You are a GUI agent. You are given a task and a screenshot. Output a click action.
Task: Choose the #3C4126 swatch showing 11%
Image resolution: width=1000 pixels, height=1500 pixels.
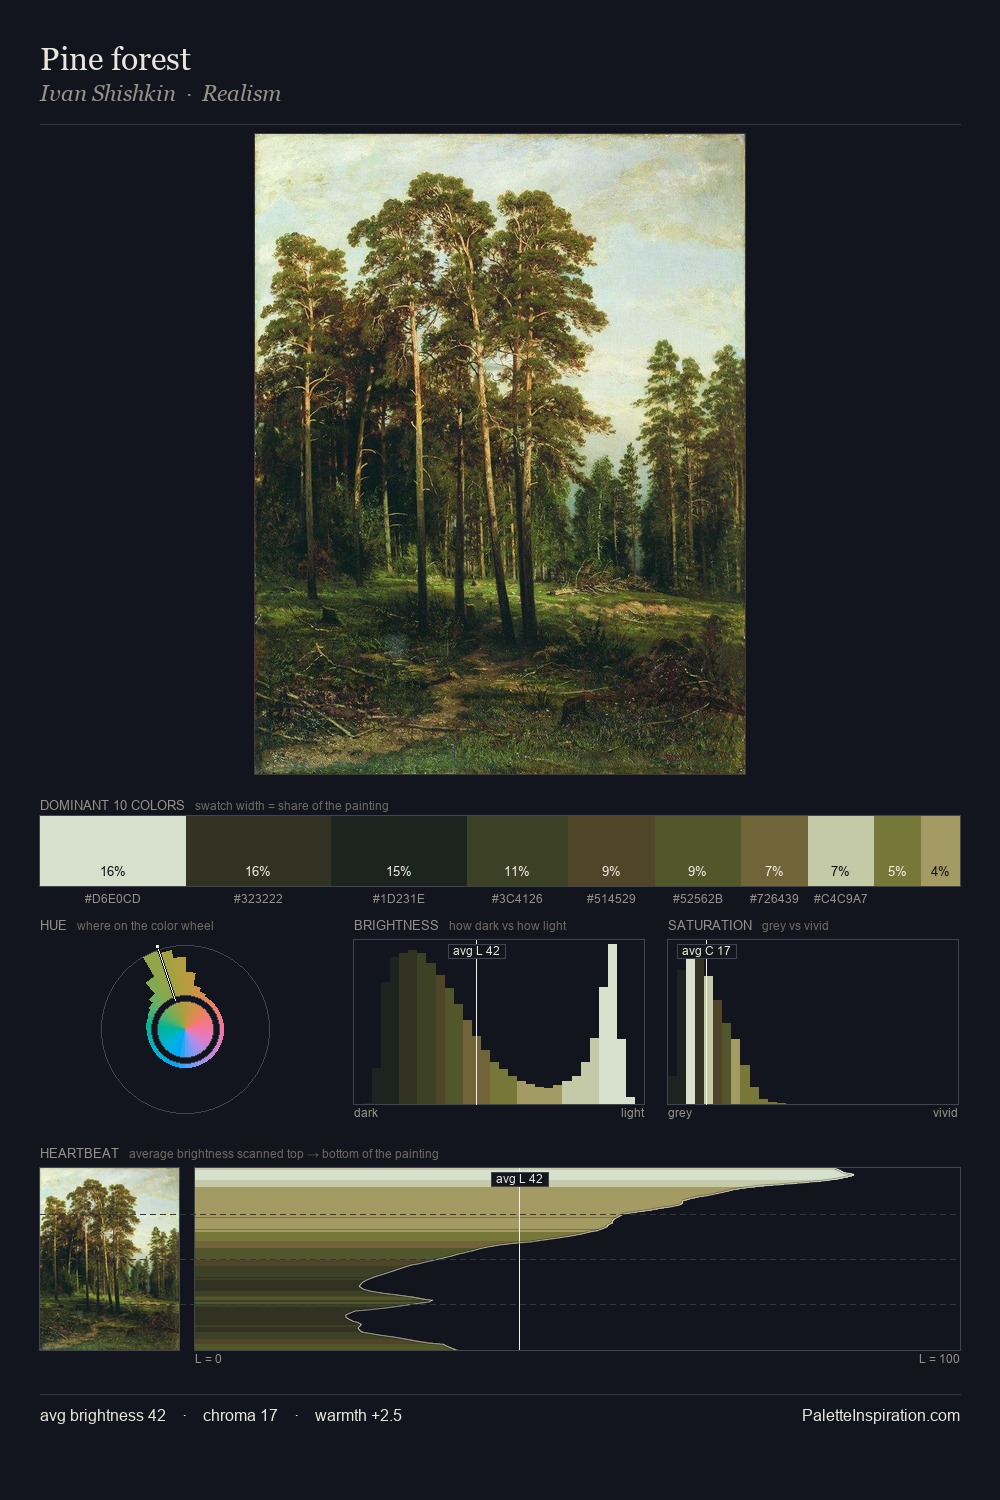point(517,851)
